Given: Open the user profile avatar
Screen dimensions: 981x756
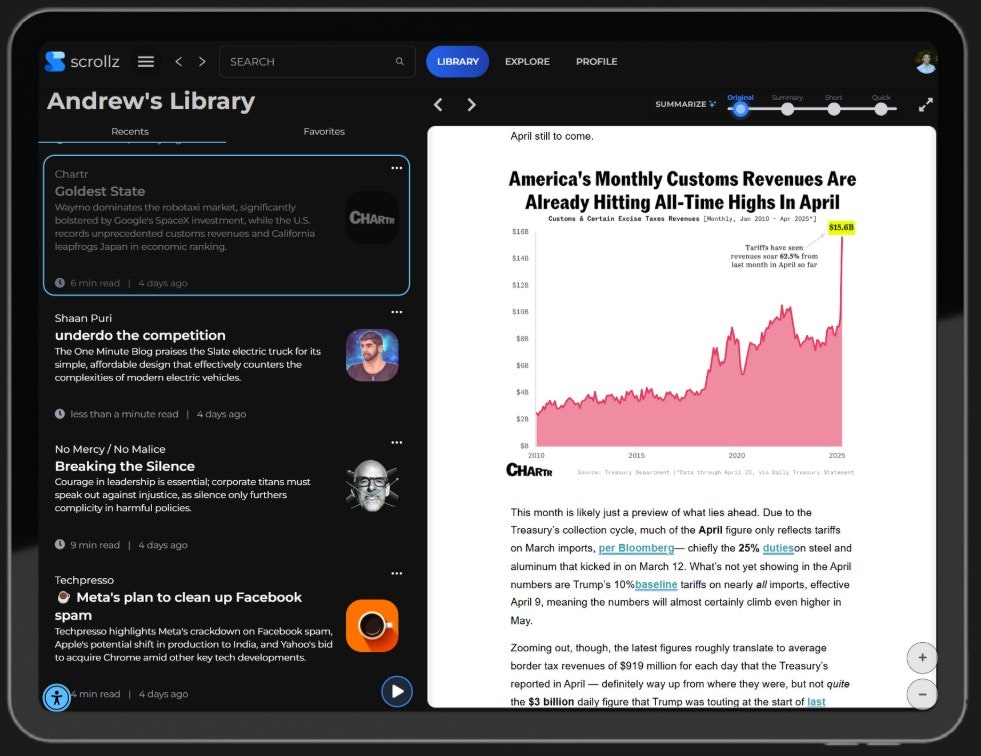Looking at the screenshot, I should click(x=926, y=62).
